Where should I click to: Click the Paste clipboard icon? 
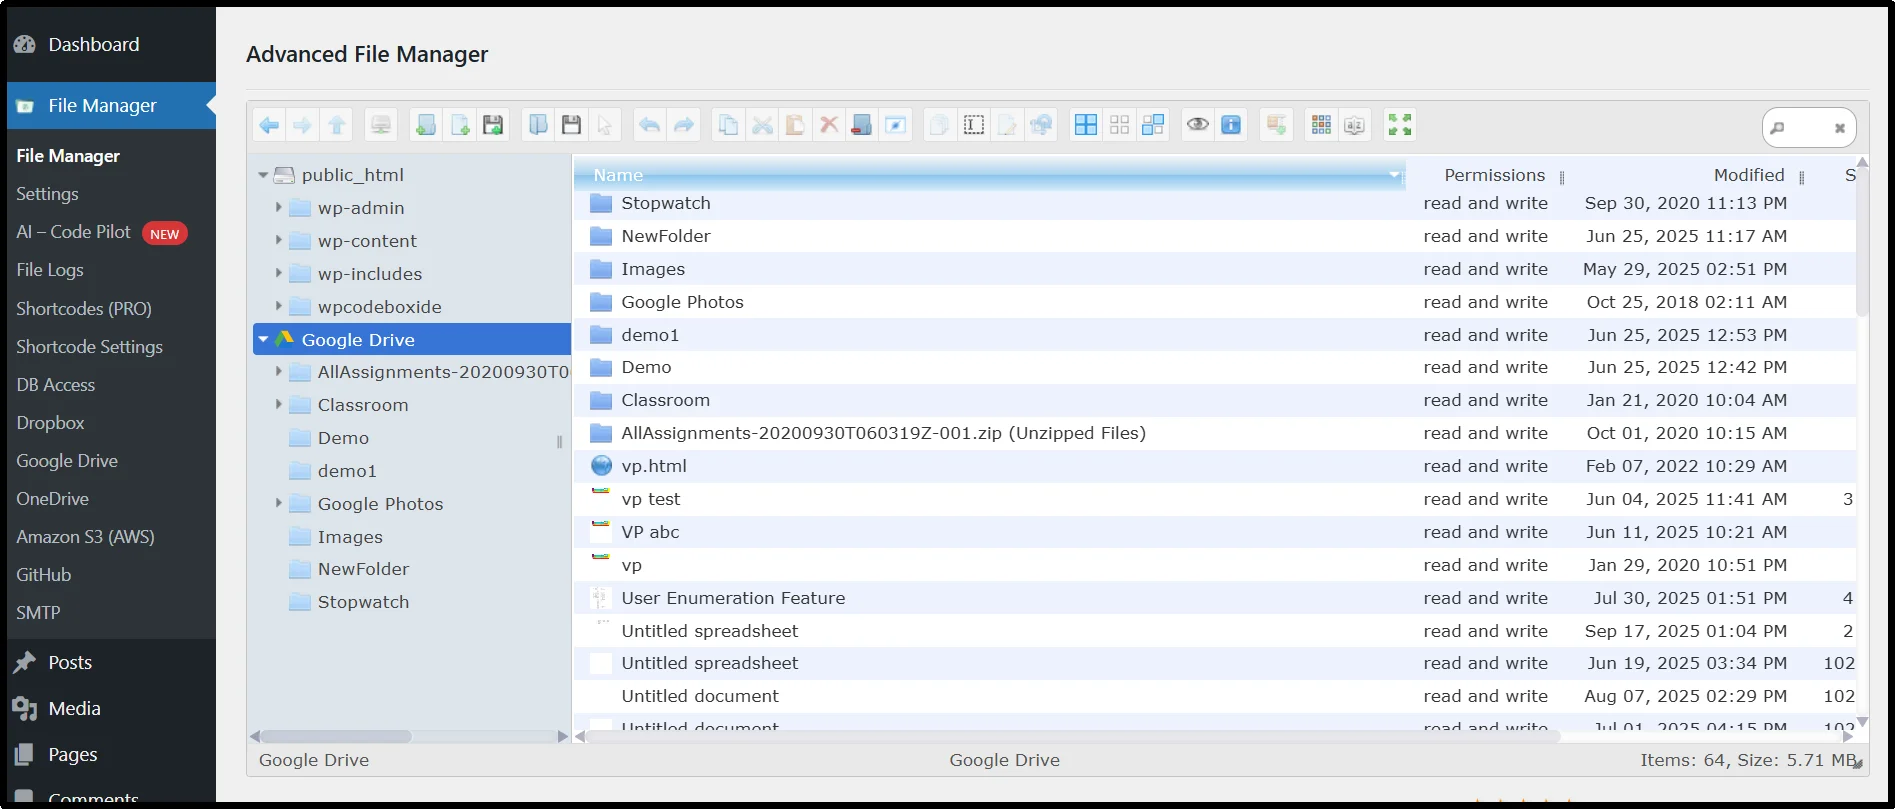(x=795, y=125)
